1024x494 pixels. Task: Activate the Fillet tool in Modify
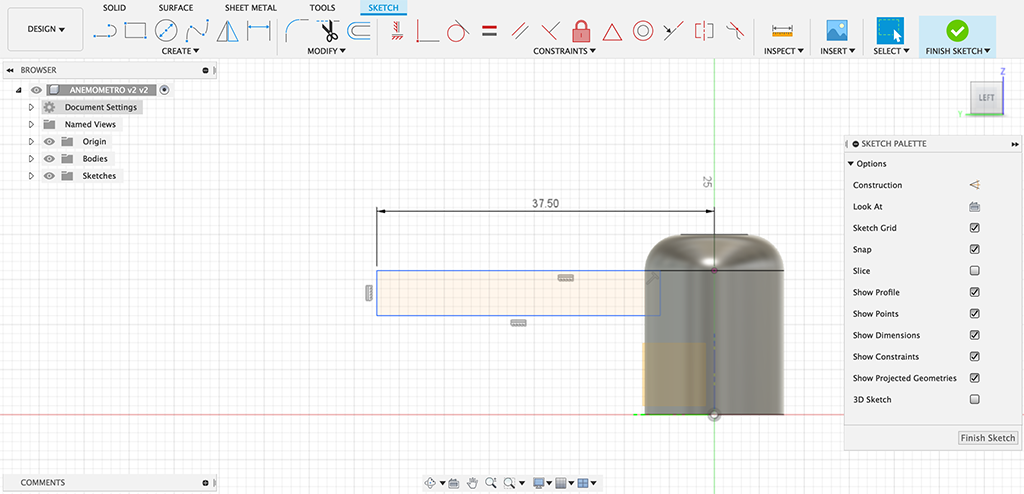(296, 31)
